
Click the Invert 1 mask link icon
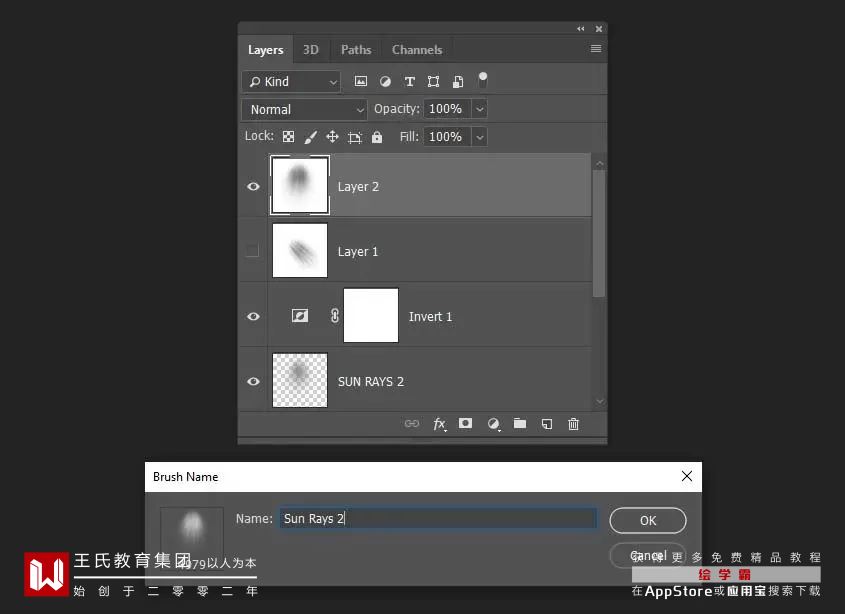tap(335, 315)
